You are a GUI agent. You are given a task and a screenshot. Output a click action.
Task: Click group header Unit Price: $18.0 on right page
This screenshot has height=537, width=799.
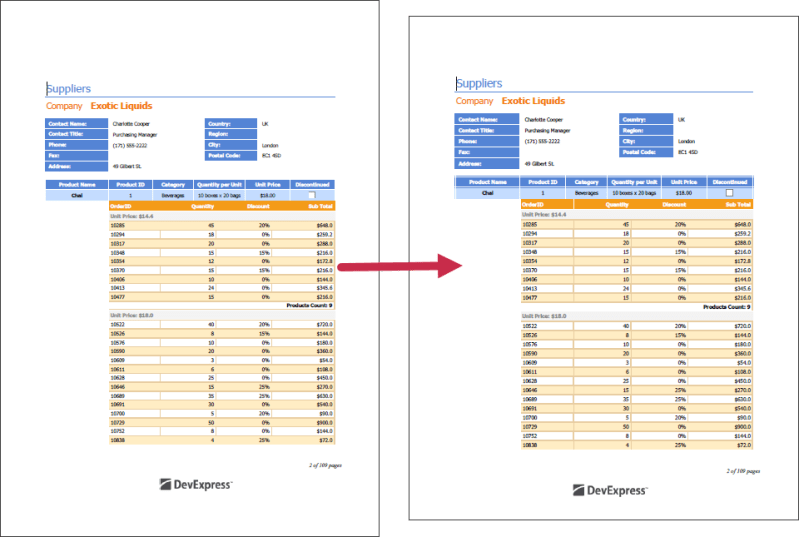(544, 316)
